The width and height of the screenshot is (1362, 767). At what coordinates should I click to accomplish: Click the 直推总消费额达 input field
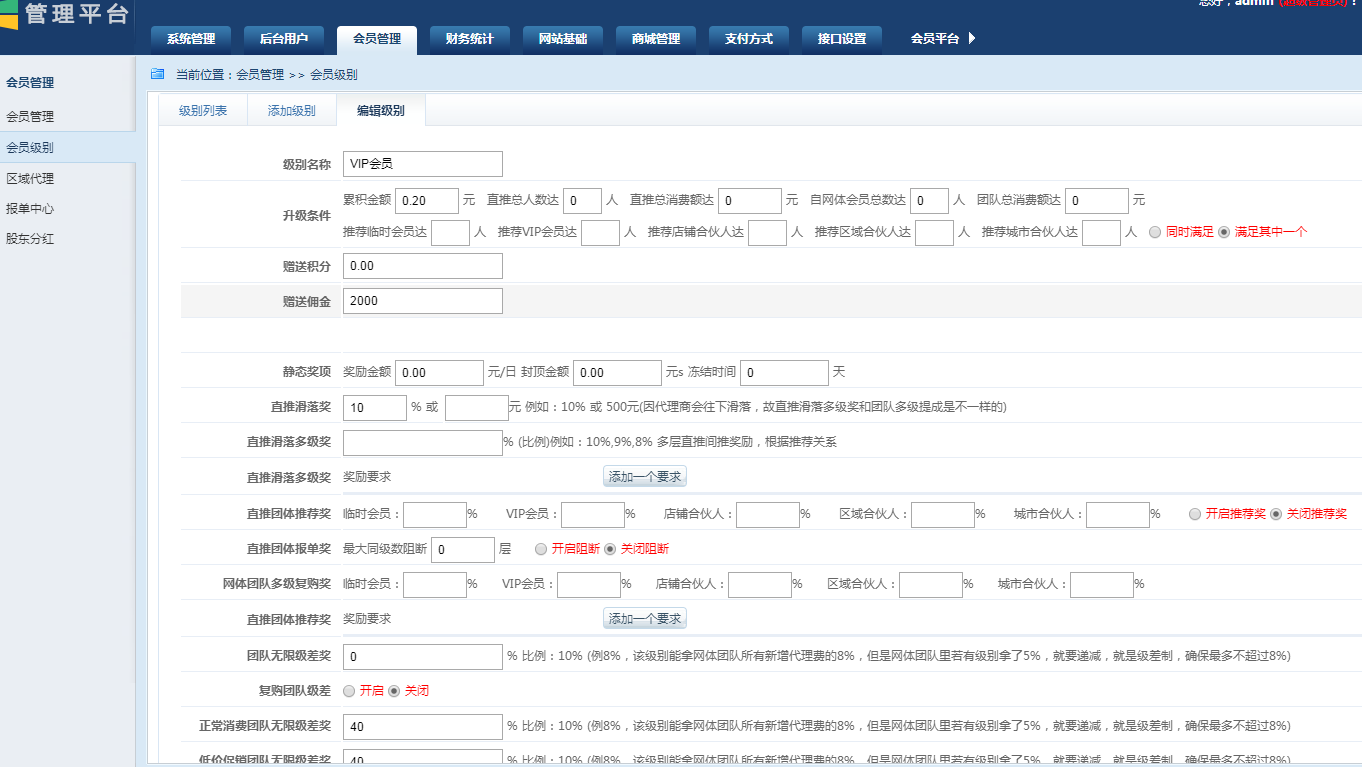tap(750, 200)
